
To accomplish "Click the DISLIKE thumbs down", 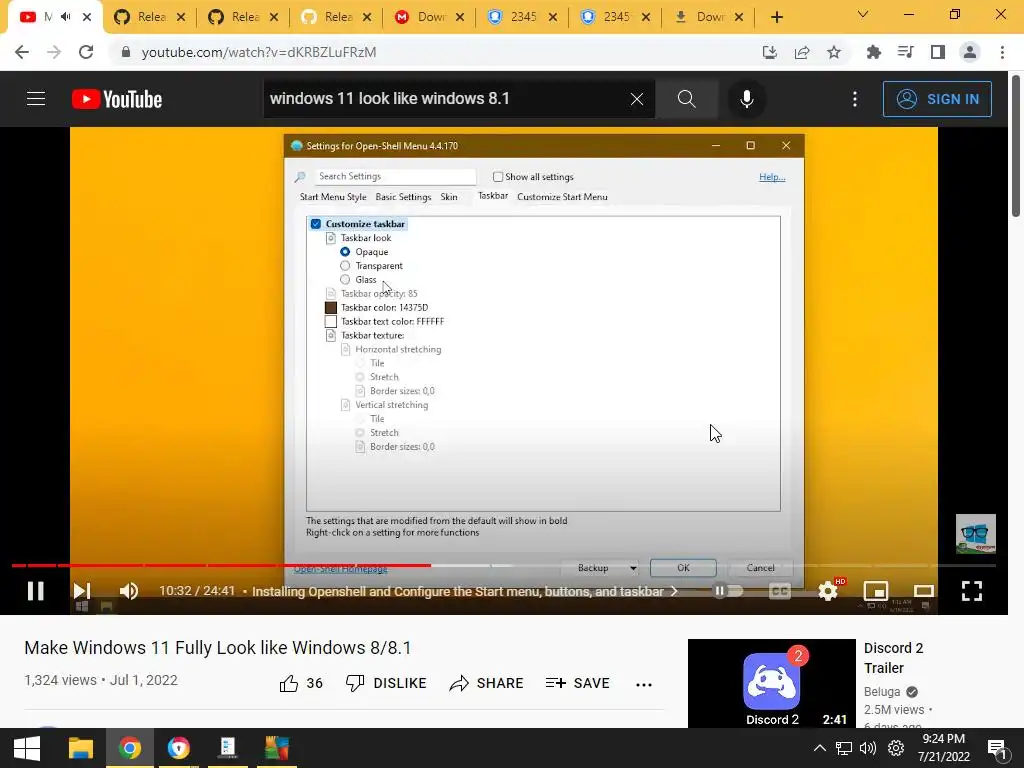I will click(386, 683).
